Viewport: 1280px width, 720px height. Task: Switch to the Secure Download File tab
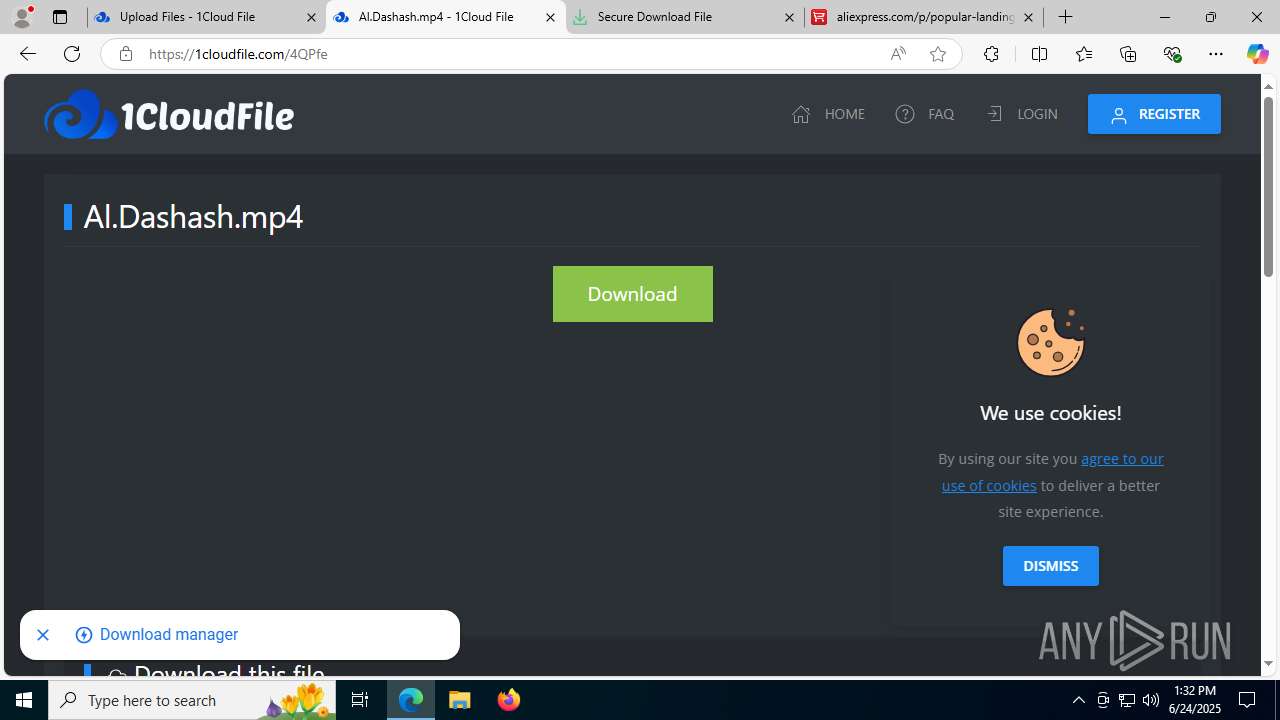pyautogui.click(x=684, y=17)
